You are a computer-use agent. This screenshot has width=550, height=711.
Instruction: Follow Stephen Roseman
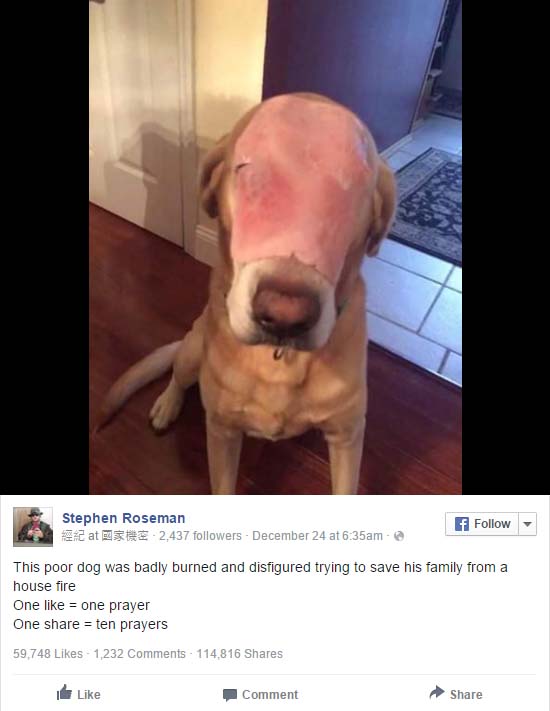click(x=482, y=524)
